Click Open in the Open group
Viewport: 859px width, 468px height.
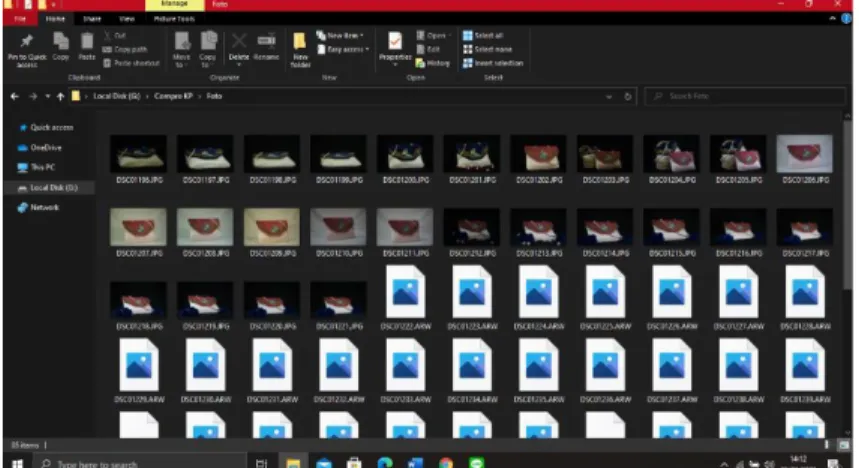(x=433, y=36)
